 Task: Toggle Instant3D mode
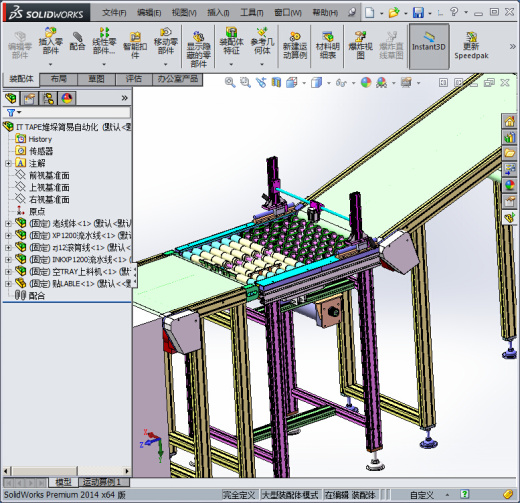point(429,46)
